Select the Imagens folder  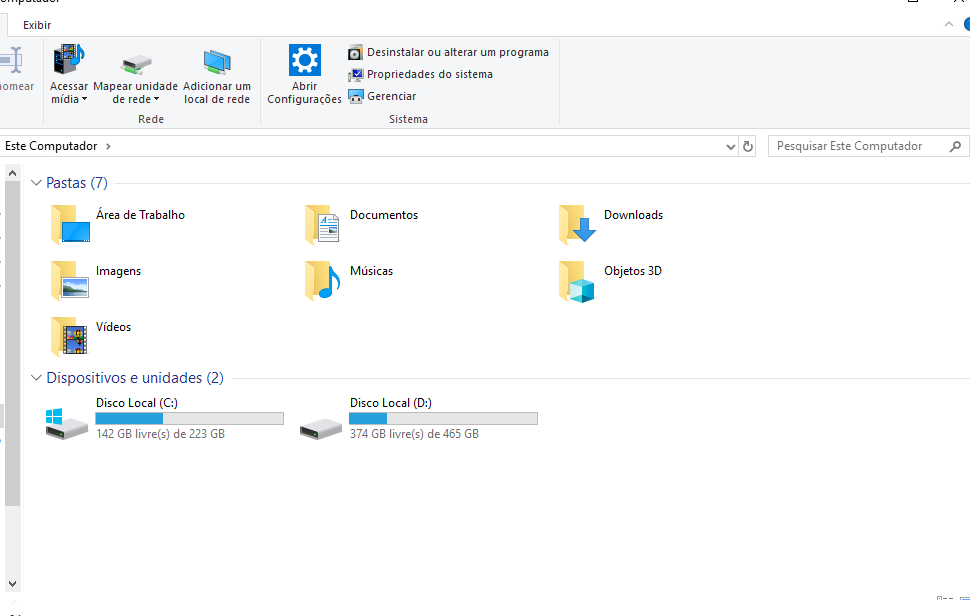[x=69, y=281]
